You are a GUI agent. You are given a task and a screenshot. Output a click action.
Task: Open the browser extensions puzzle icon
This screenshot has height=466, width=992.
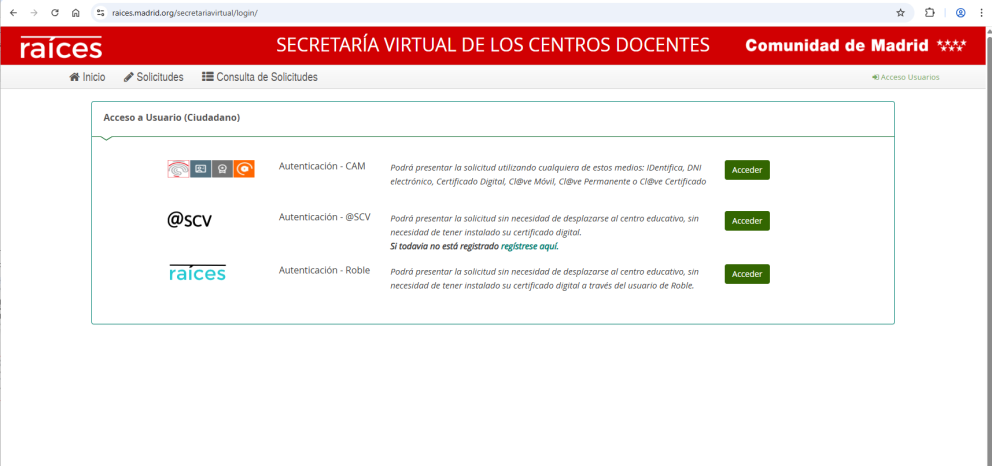tap(930, 13)
